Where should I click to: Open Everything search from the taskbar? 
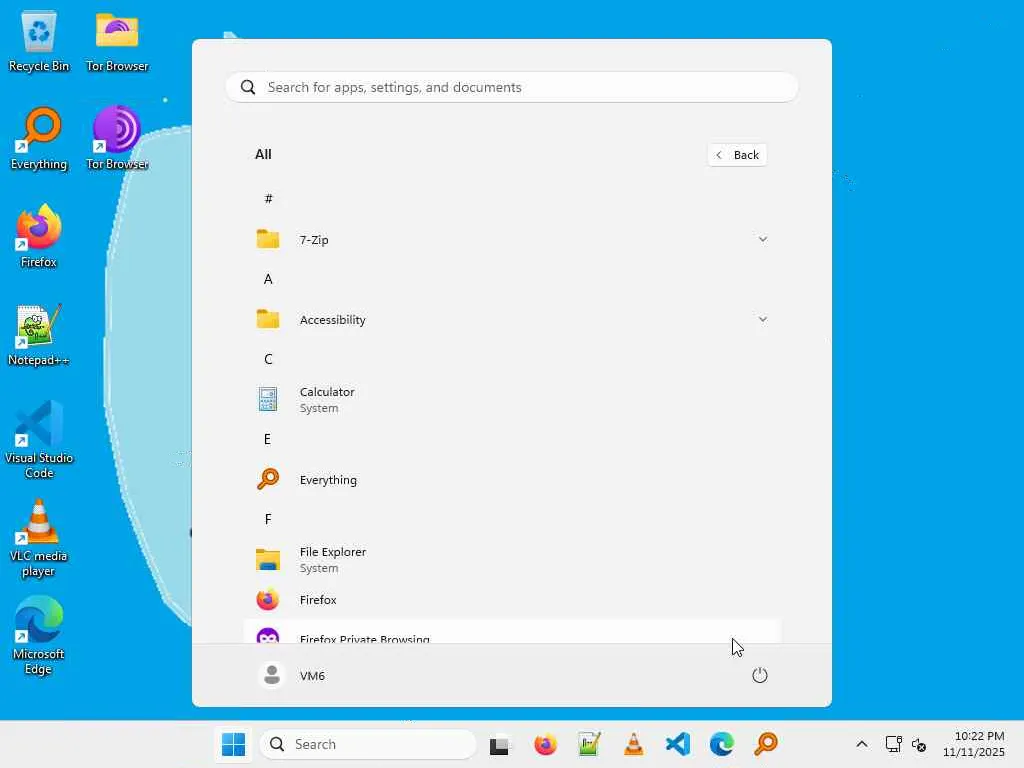(766, 744)
